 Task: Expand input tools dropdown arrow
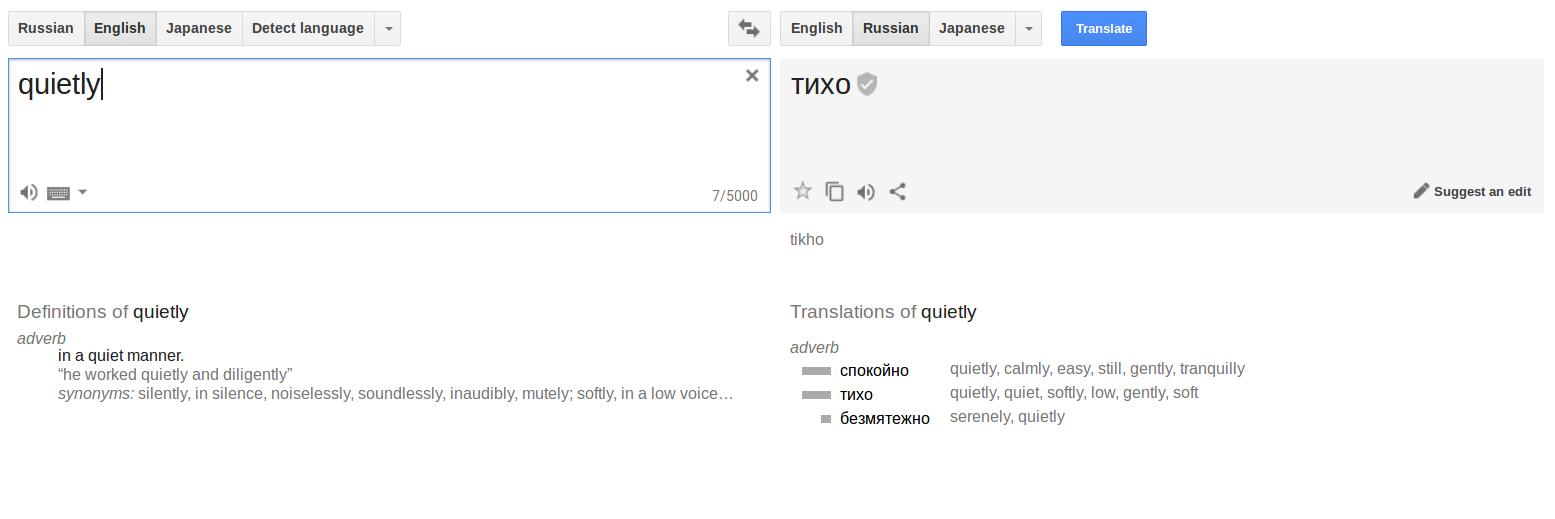pos(82,192)
